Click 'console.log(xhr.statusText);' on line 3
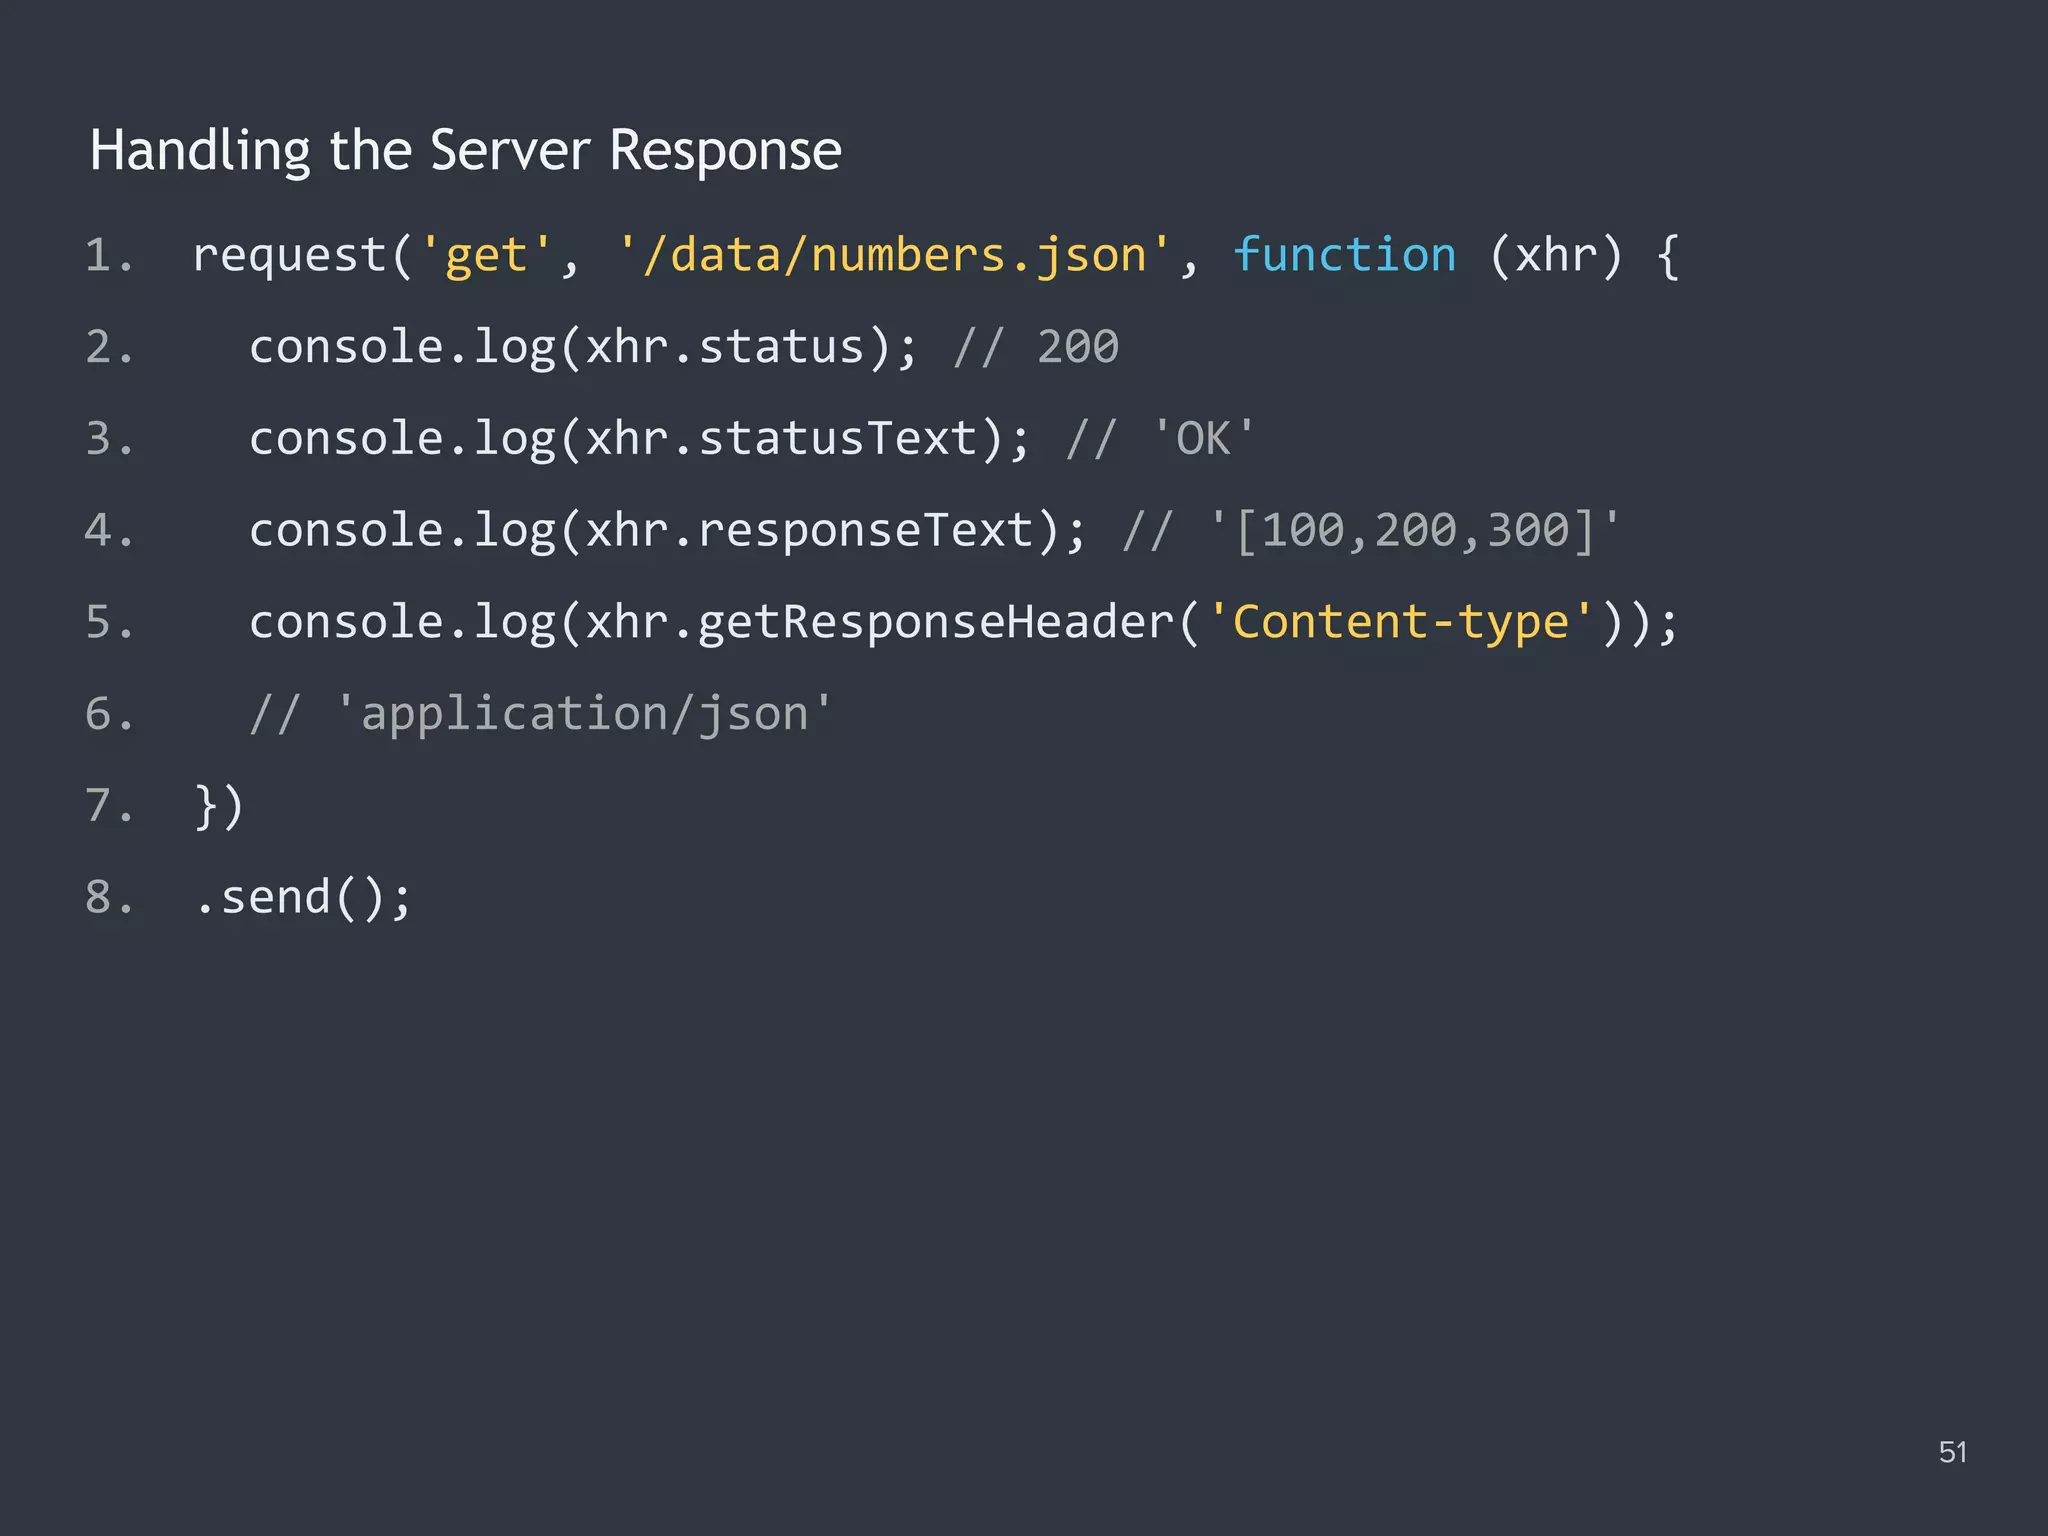 (638, 439)
